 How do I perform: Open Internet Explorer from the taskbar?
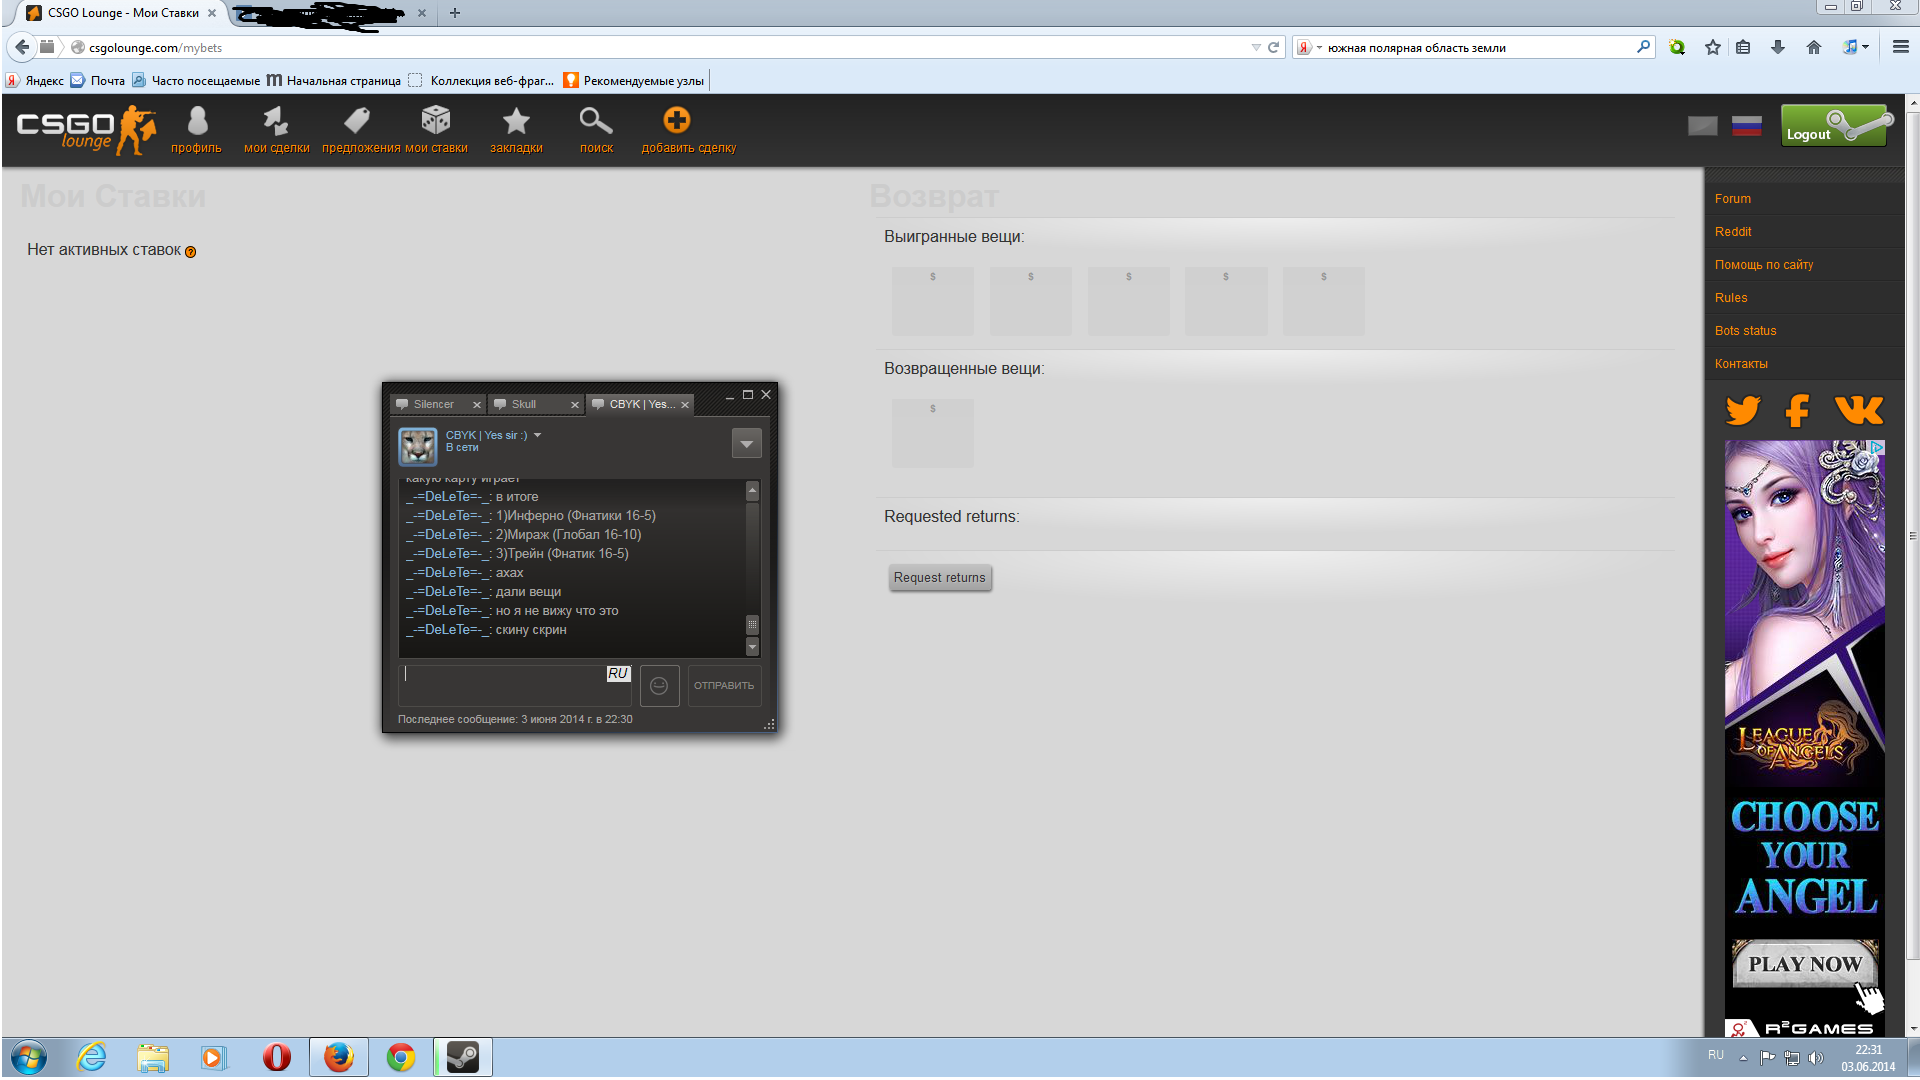92,1057
